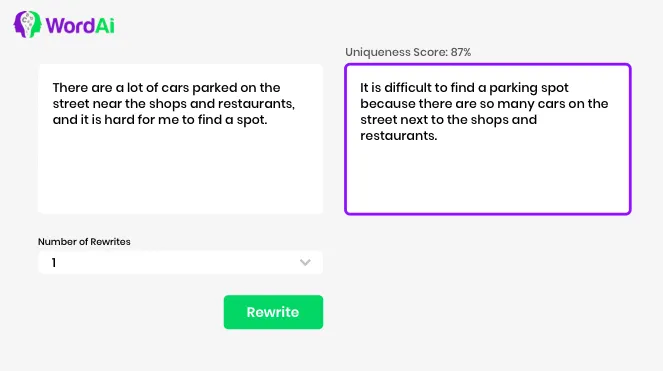Click empty space inside the purple-bordered output box

488,180
